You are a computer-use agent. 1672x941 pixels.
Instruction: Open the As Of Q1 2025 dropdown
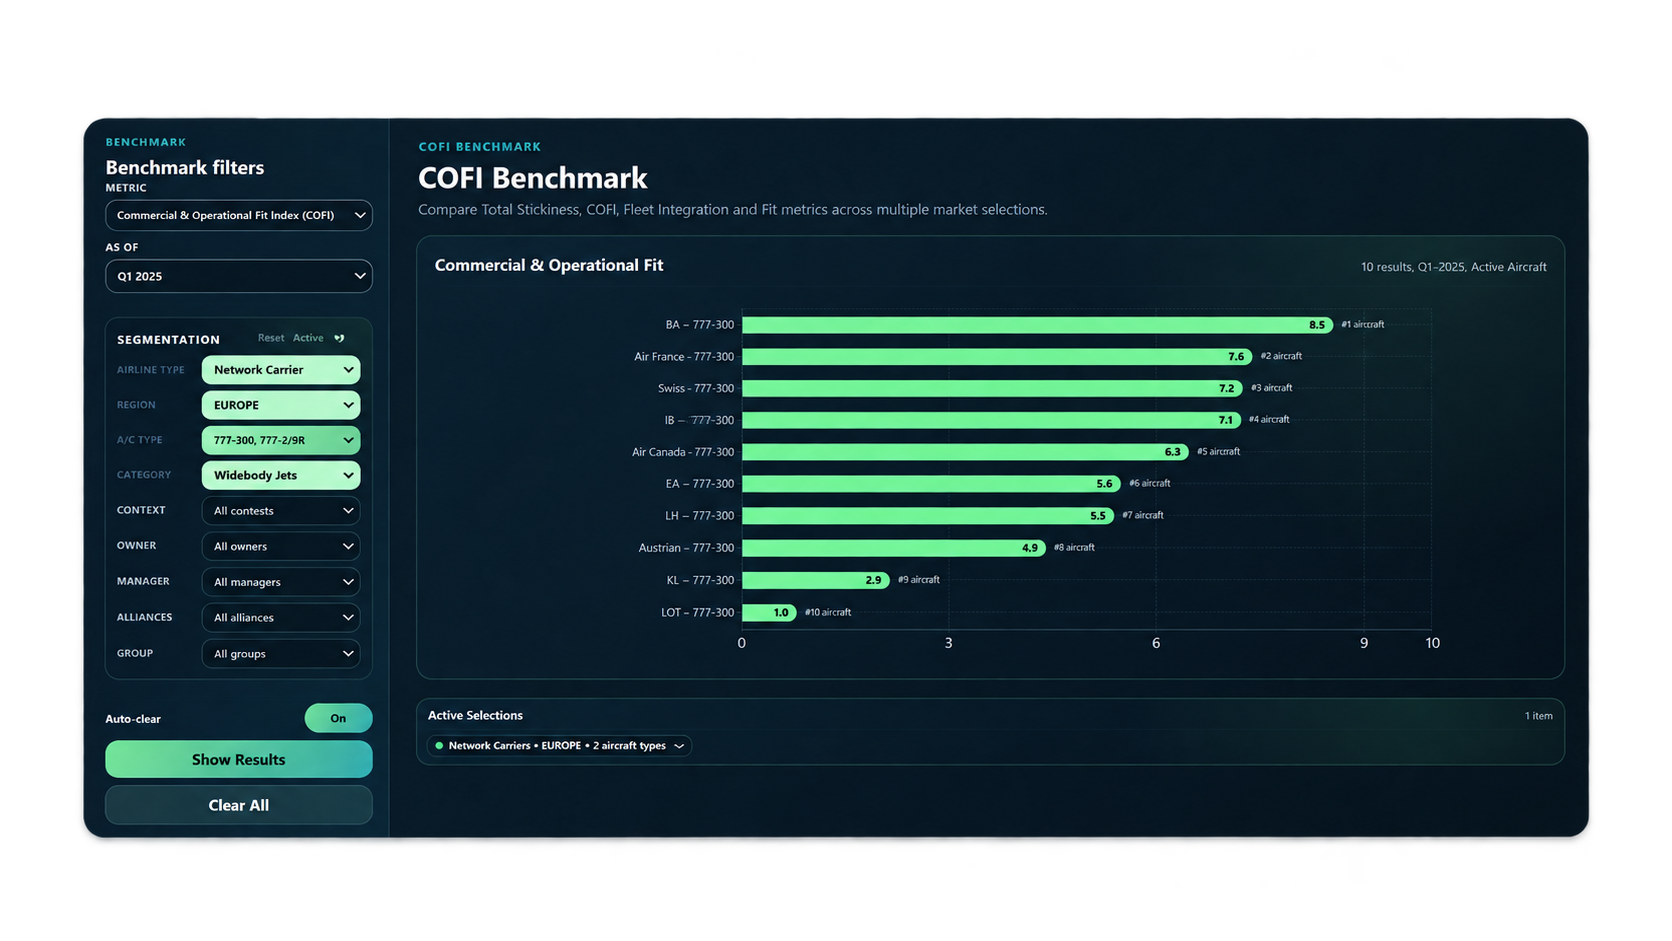click(239, 276)
